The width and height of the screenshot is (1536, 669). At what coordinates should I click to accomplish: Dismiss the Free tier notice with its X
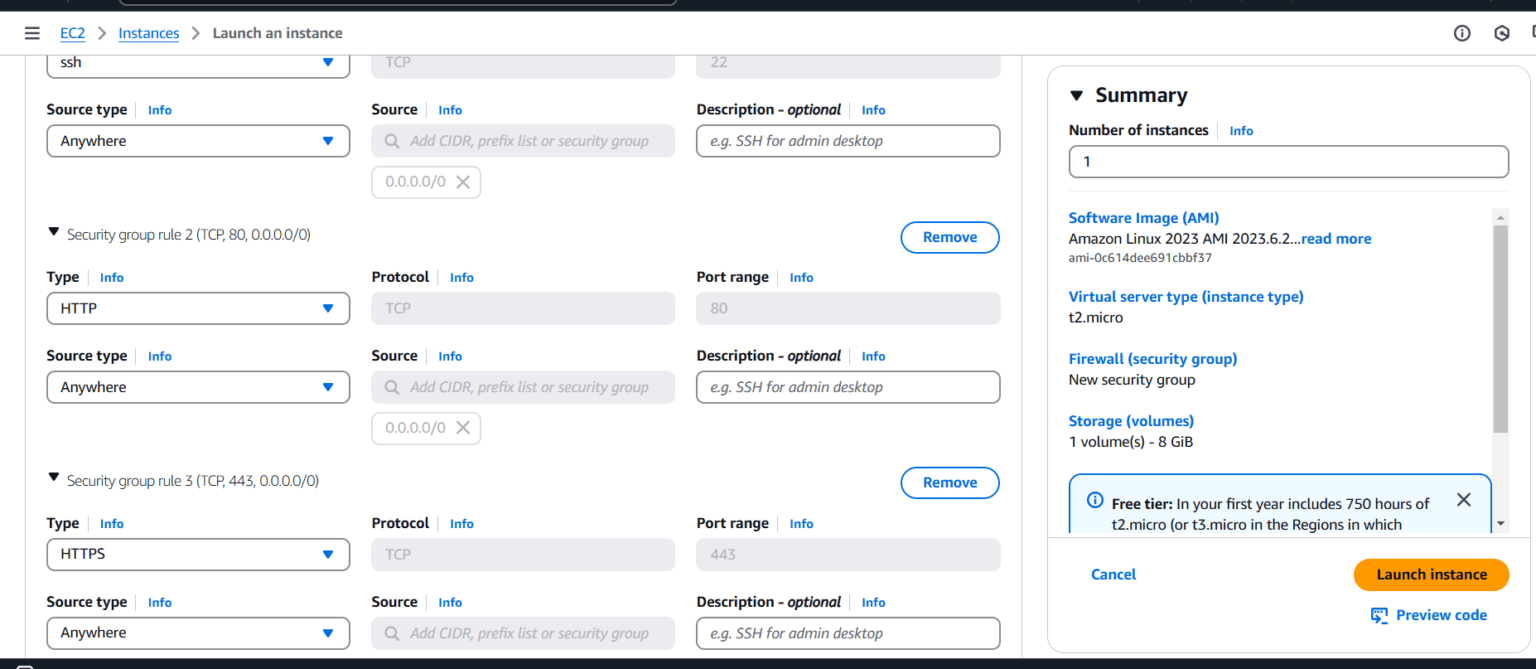click(x=1463, y=499)
